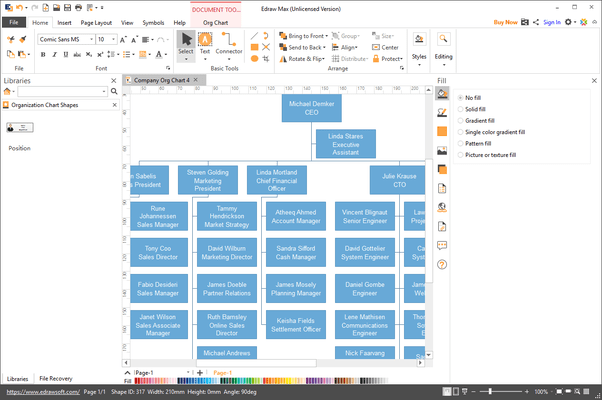The image size is (602, 400).
Task: Pick the line drawing tool
Action: coord(254,36)
